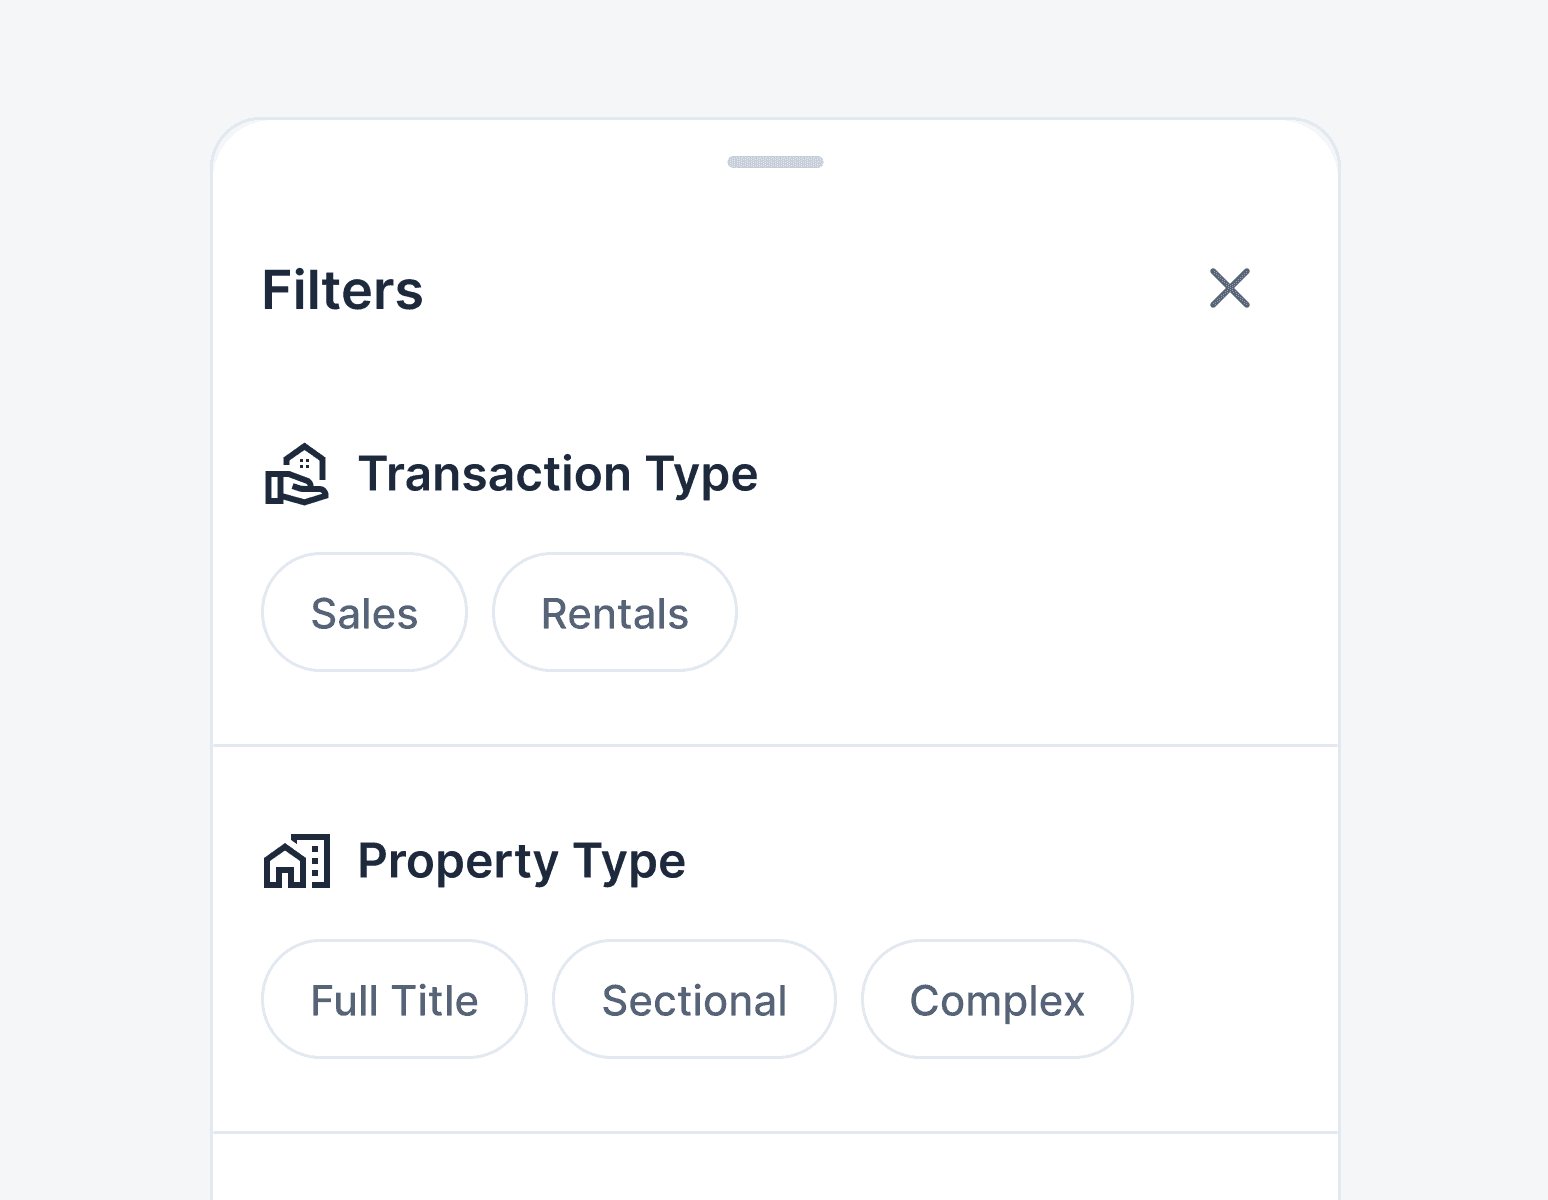Filter listings to Sales only
1548x1200 pixels.
pos(364,612)
